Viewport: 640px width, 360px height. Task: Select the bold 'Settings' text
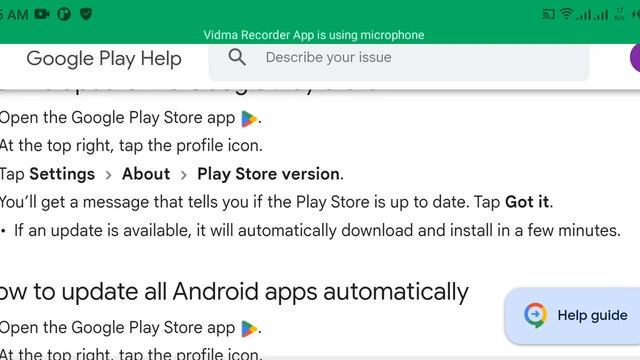point(62,174)
